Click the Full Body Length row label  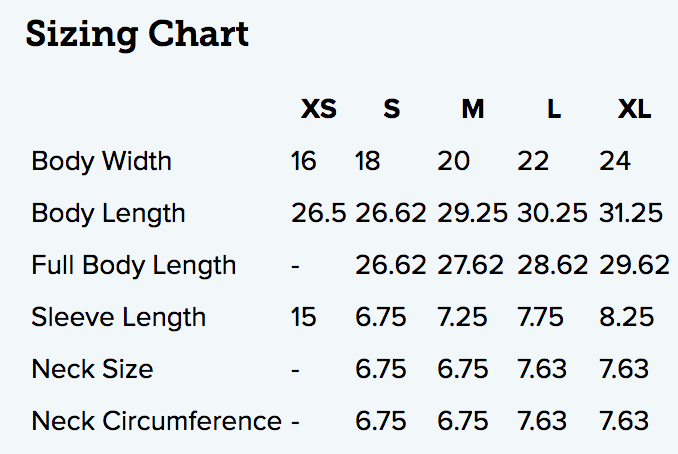(134, 265)
